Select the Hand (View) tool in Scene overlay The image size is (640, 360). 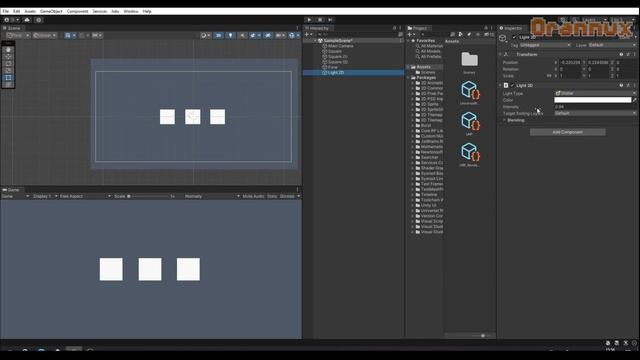[x=8, y=50]
